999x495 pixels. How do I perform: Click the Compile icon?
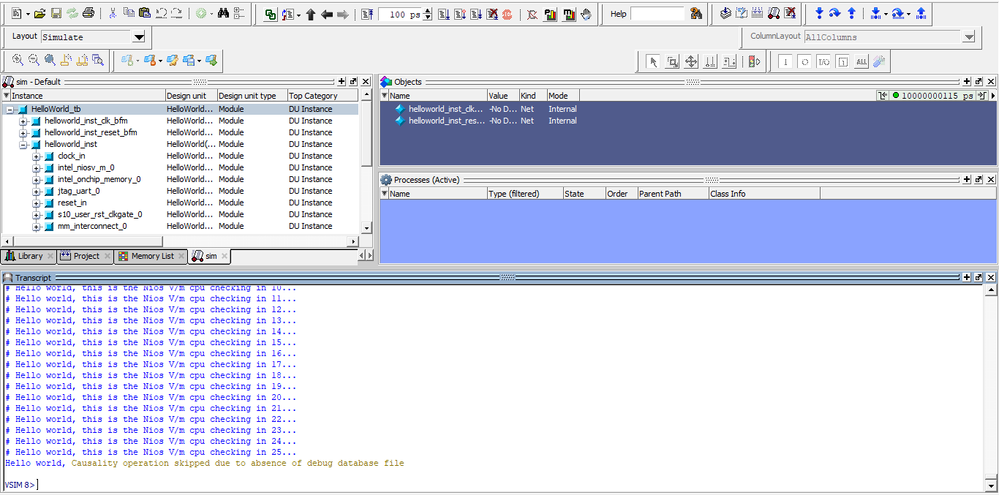[x=725, y=13]
